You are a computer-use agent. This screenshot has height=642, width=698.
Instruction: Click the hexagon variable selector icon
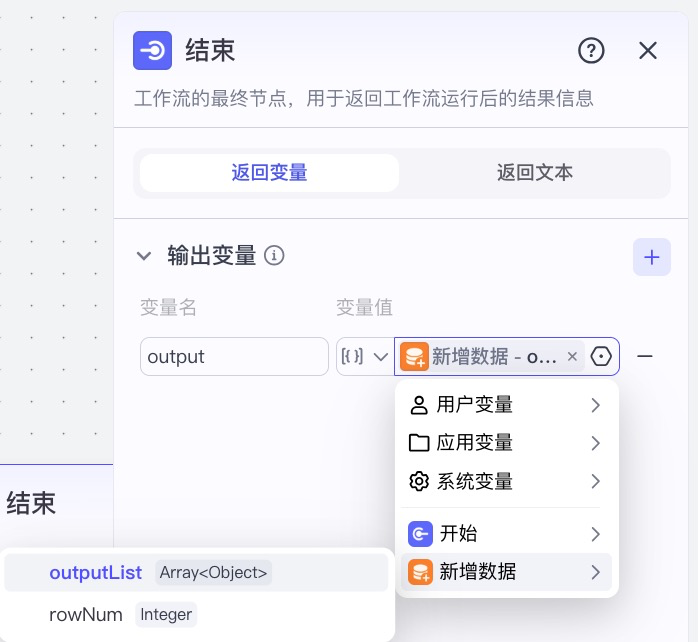point(601,356)
